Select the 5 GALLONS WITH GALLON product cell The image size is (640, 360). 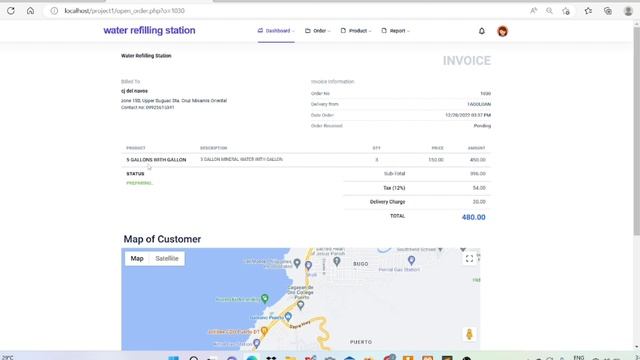coord(156,160)
